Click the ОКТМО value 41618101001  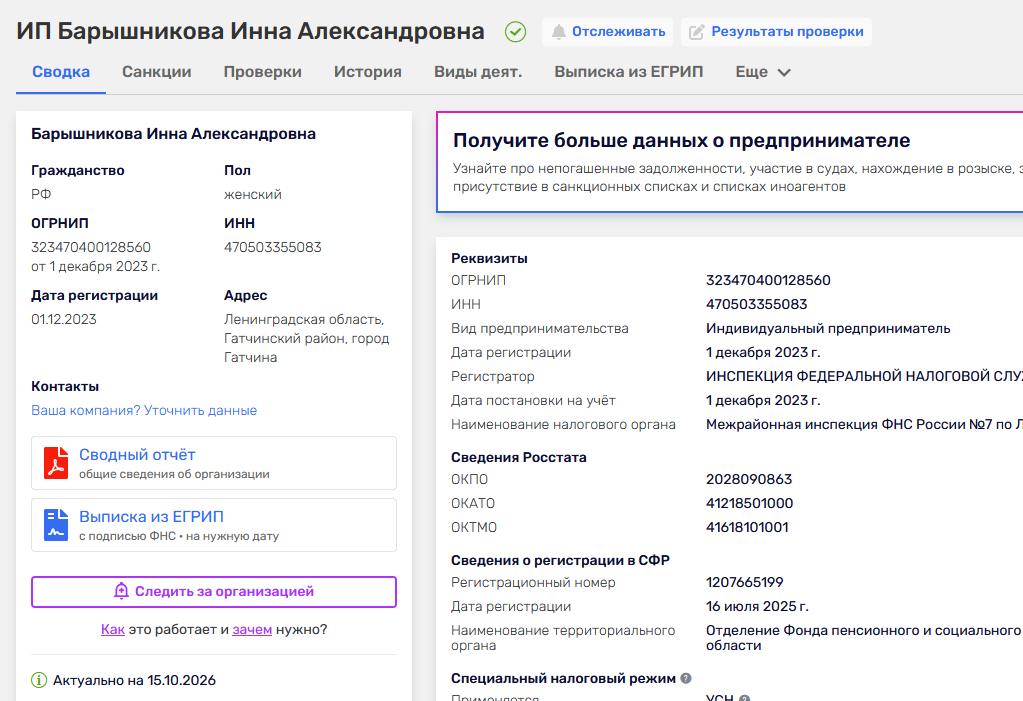(747, 527)
